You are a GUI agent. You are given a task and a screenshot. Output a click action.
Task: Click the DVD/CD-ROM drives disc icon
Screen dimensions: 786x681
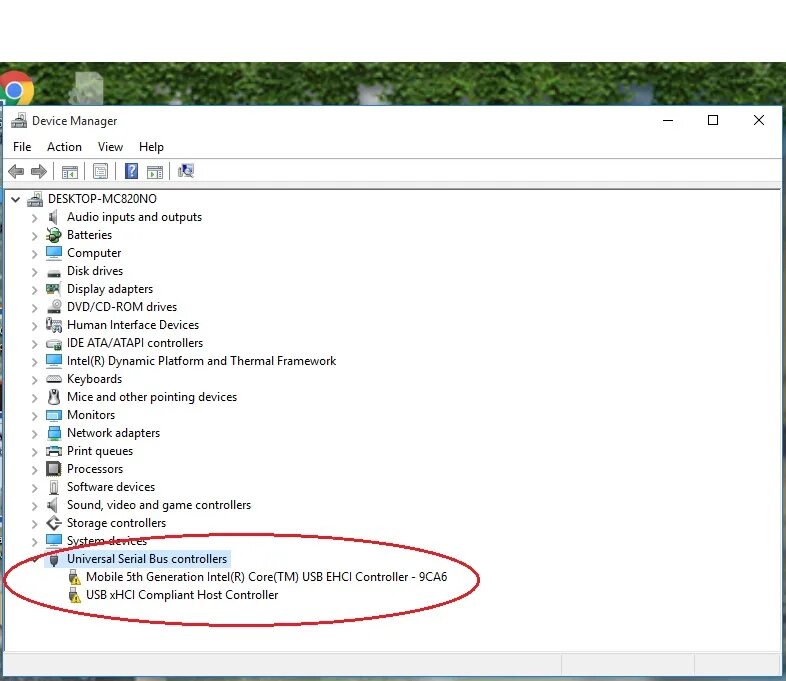click(x=54, y=306)
